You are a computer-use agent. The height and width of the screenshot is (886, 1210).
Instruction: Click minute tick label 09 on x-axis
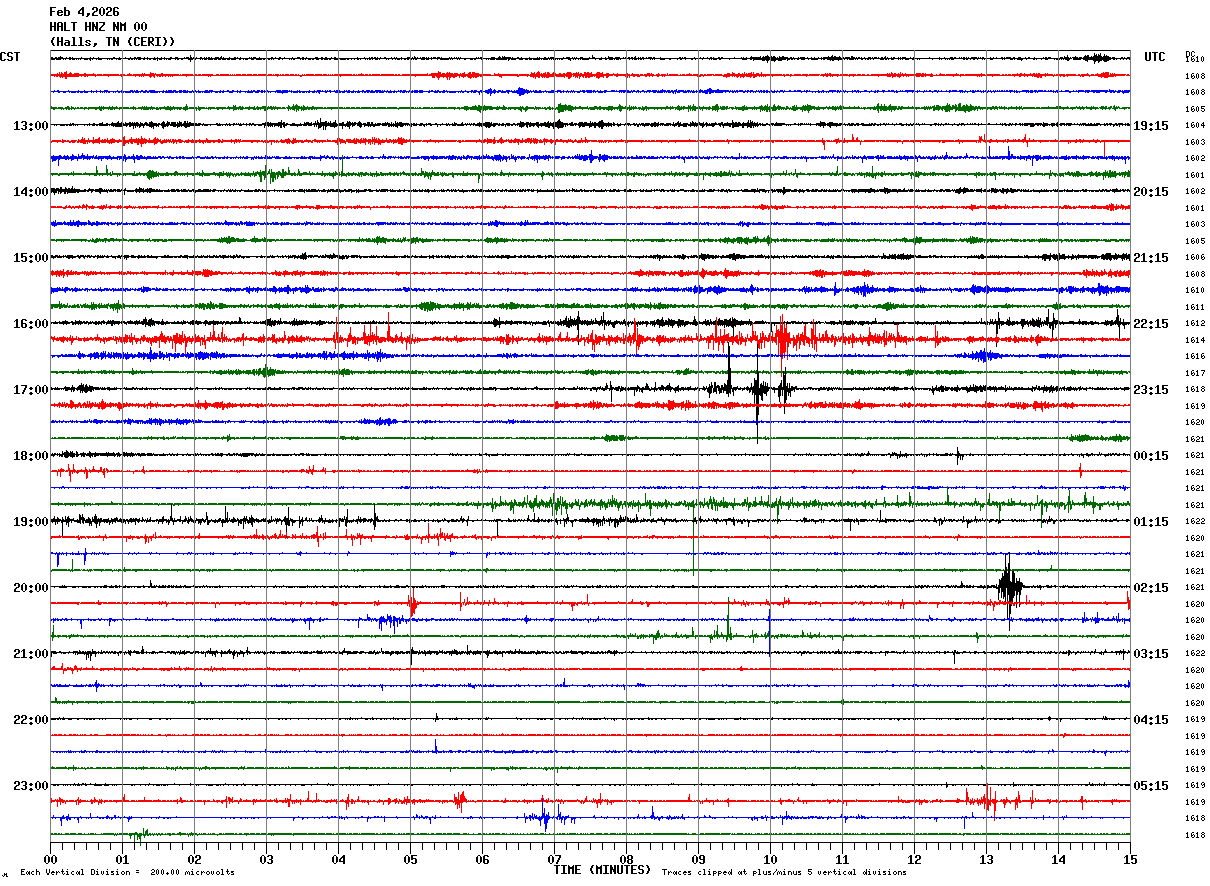click(699, 859)
